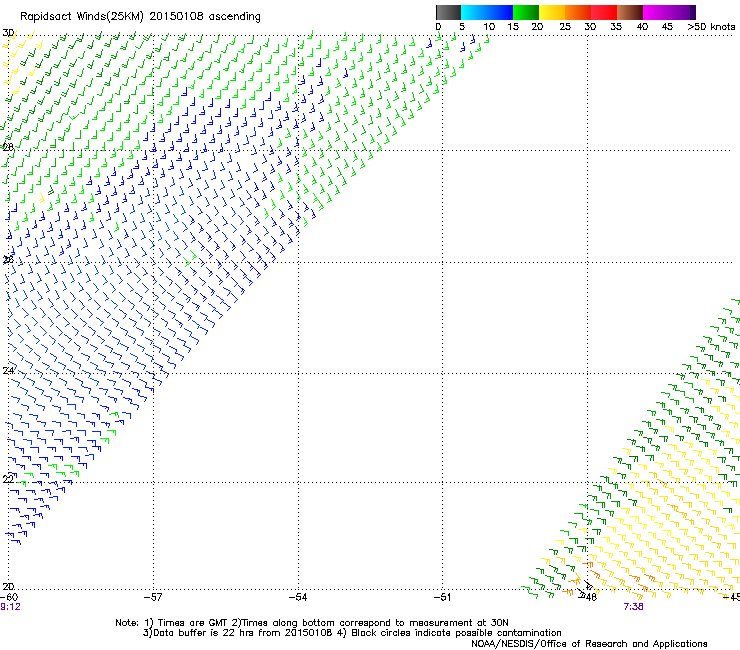Viewport: 740px width, 650px height.
Task: Click the cyan-blue 5-15 knots legend swatch
Action: [487, 12]
